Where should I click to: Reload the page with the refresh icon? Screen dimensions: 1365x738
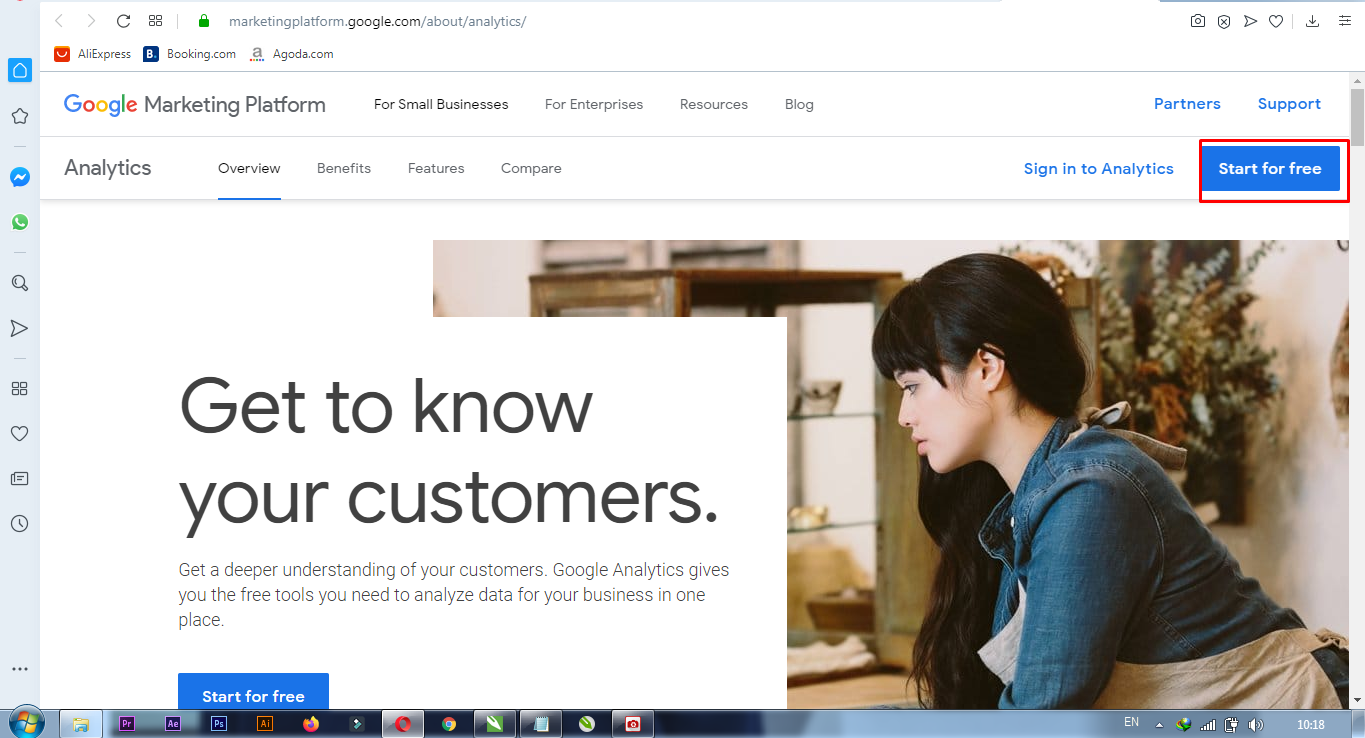point(123,21)
